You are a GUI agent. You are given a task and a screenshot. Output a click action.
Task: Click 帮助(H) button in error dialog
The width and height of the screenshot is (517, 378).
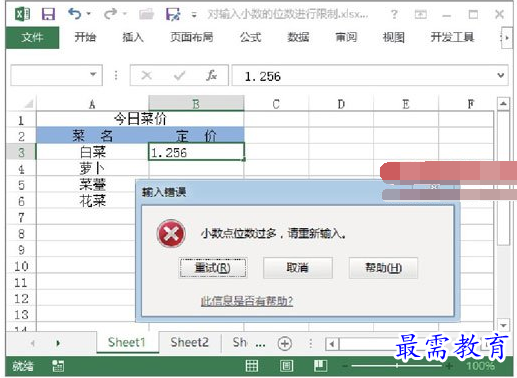click(383, 268)
